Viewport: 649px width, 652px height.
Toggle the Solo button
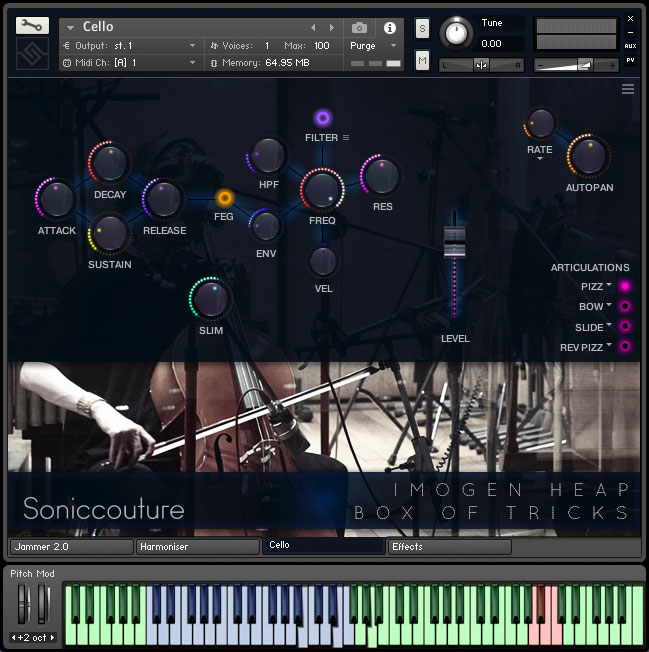tap(422, 27)
